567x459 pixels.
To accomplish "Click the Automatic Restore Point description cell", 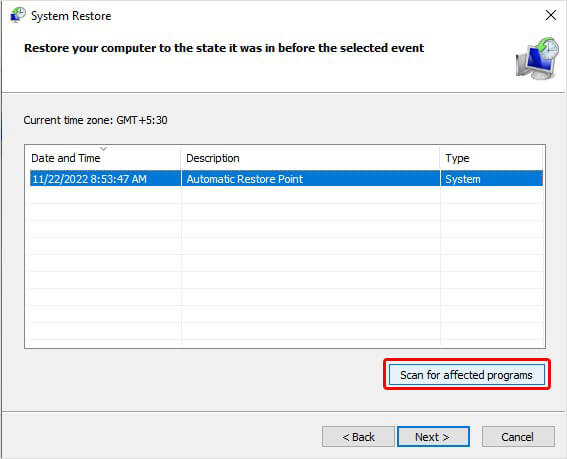I will [244, 179].
